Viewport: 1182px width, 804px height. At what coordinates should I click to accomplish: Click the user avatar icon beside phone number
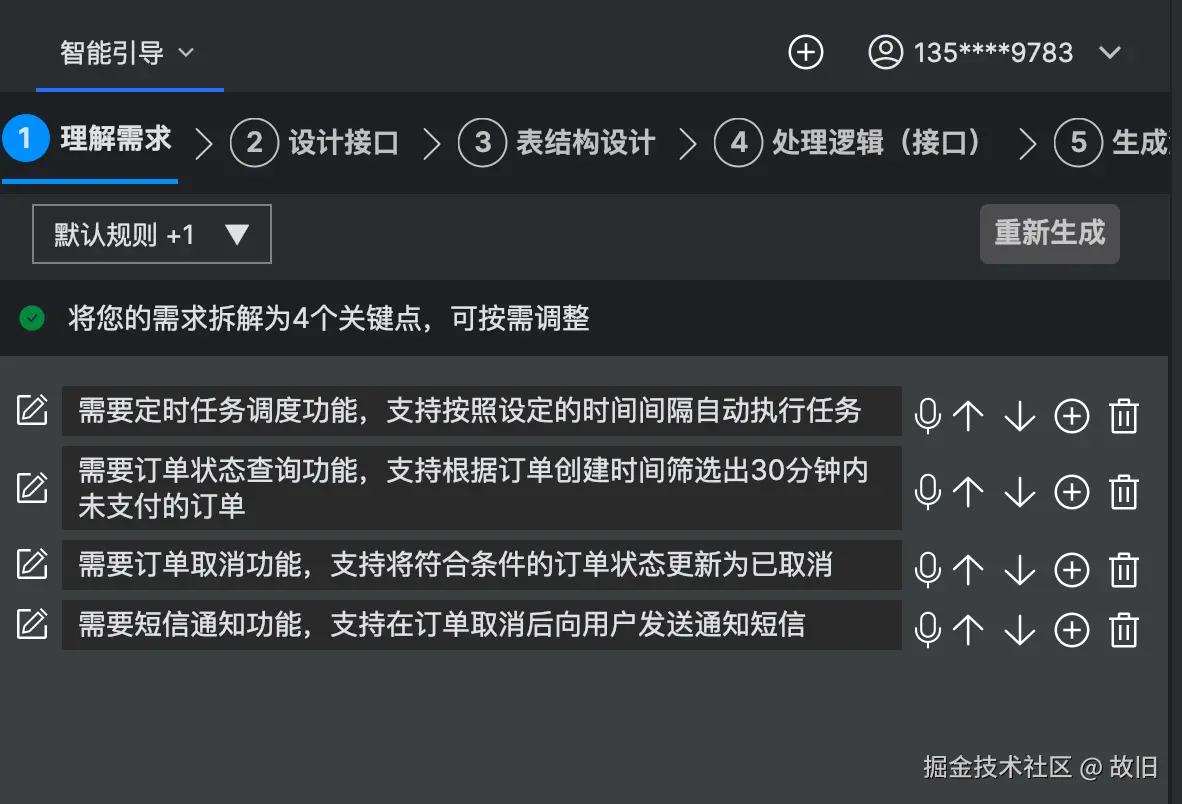point(885,52)
